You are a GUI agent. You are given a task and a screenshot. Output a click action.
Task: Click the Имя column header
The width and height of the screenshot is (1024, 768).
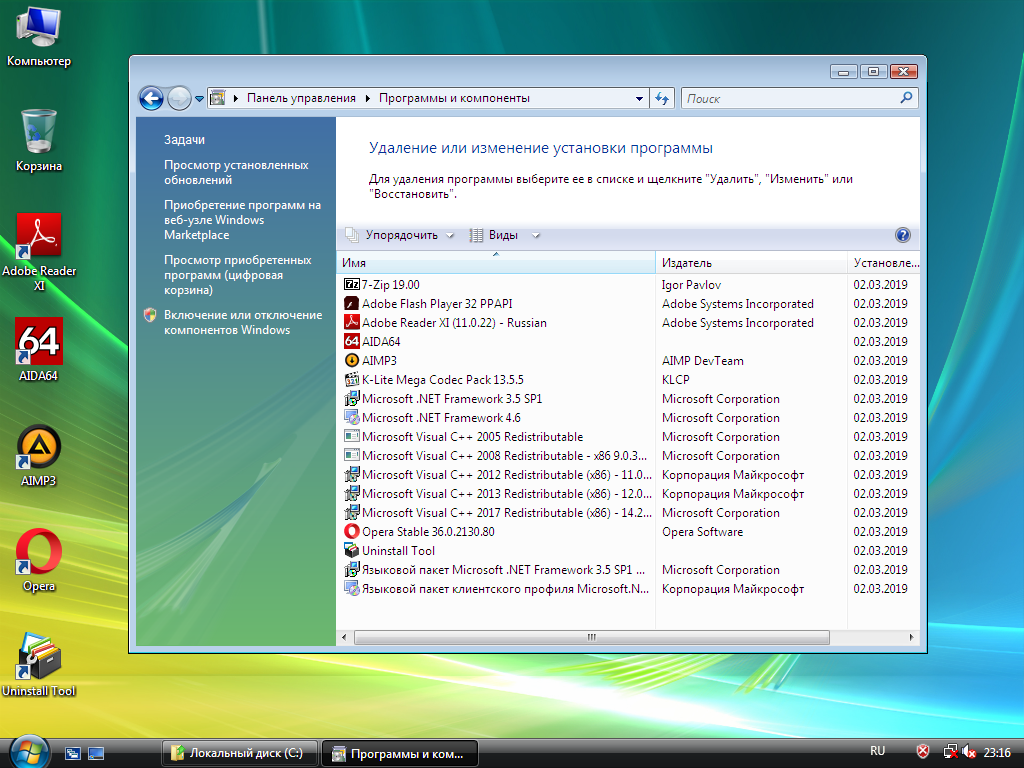(x=495, y=263)
